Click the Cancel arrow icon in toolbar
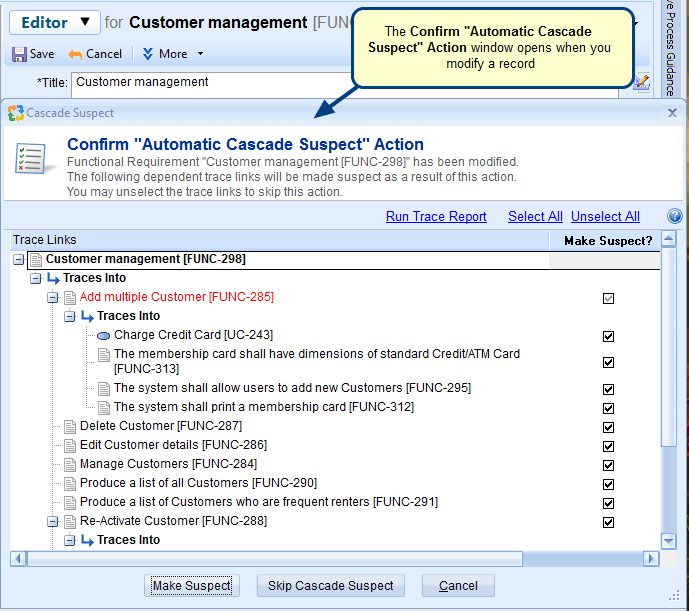Screen dimensions: 689x611 click(75, 54)
